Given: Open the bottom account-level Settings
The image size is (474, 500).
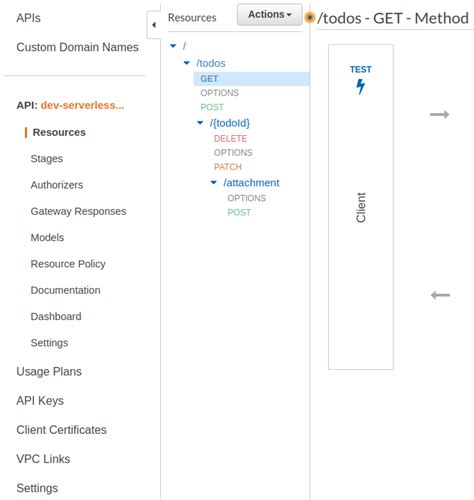Looking at the screenshot, I should [37, 488].
